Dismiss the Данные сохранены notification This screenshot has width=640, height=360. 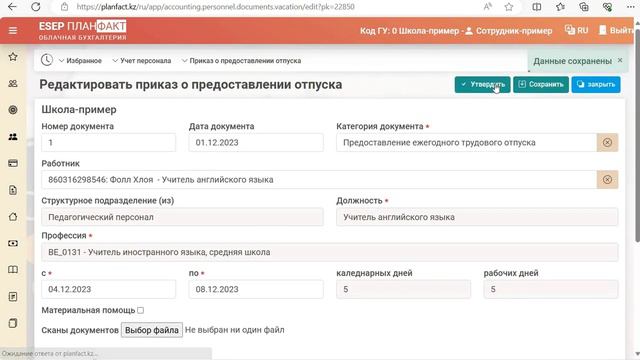[x=620, y=60]
